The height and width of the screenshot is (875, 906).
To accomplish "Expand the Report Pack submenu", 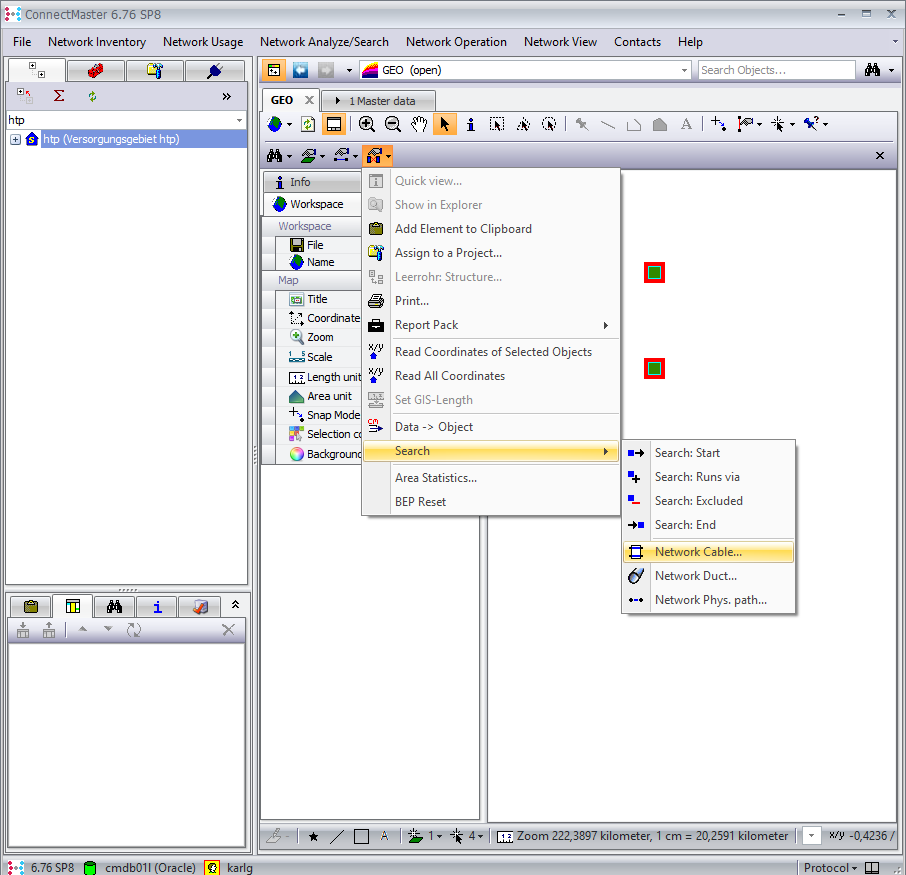I will tap(491, 325).
